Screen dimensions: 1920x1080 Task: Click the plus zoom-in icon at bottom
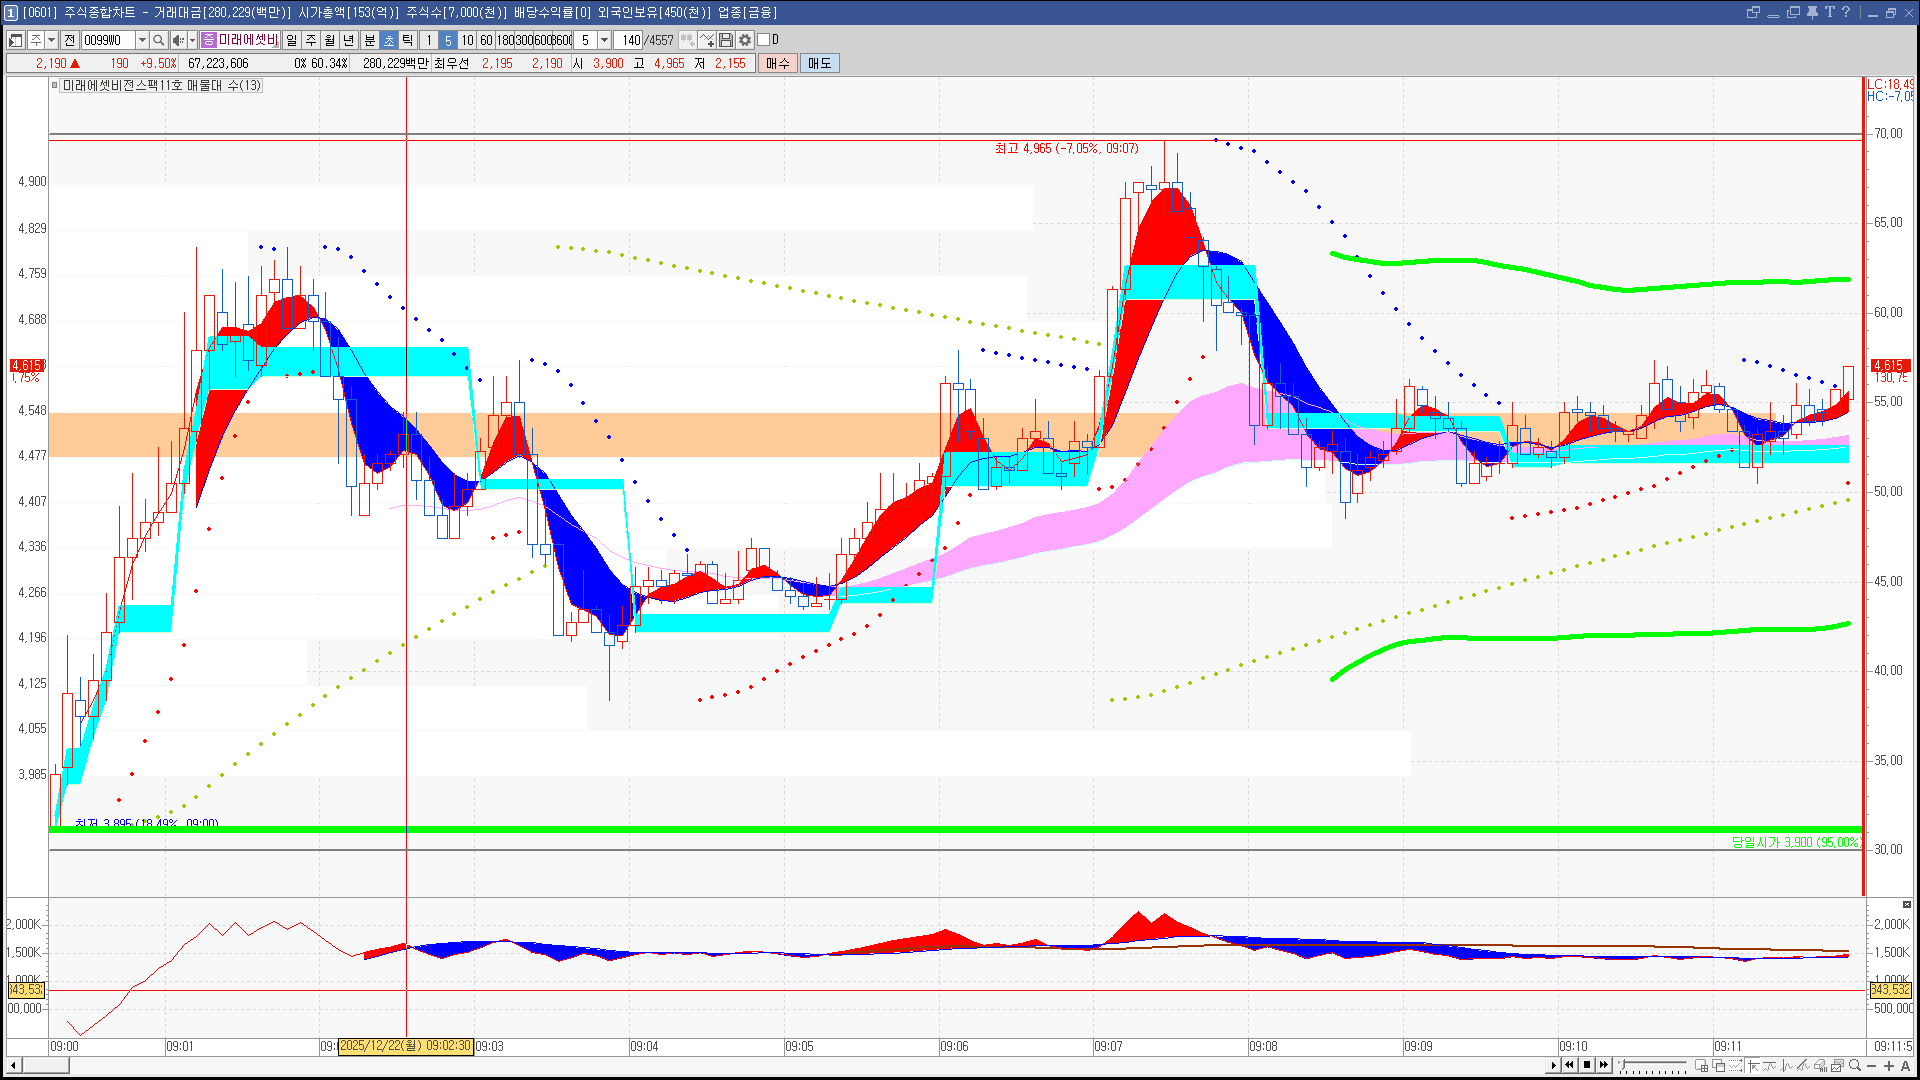click(x=1889, y=1066)
